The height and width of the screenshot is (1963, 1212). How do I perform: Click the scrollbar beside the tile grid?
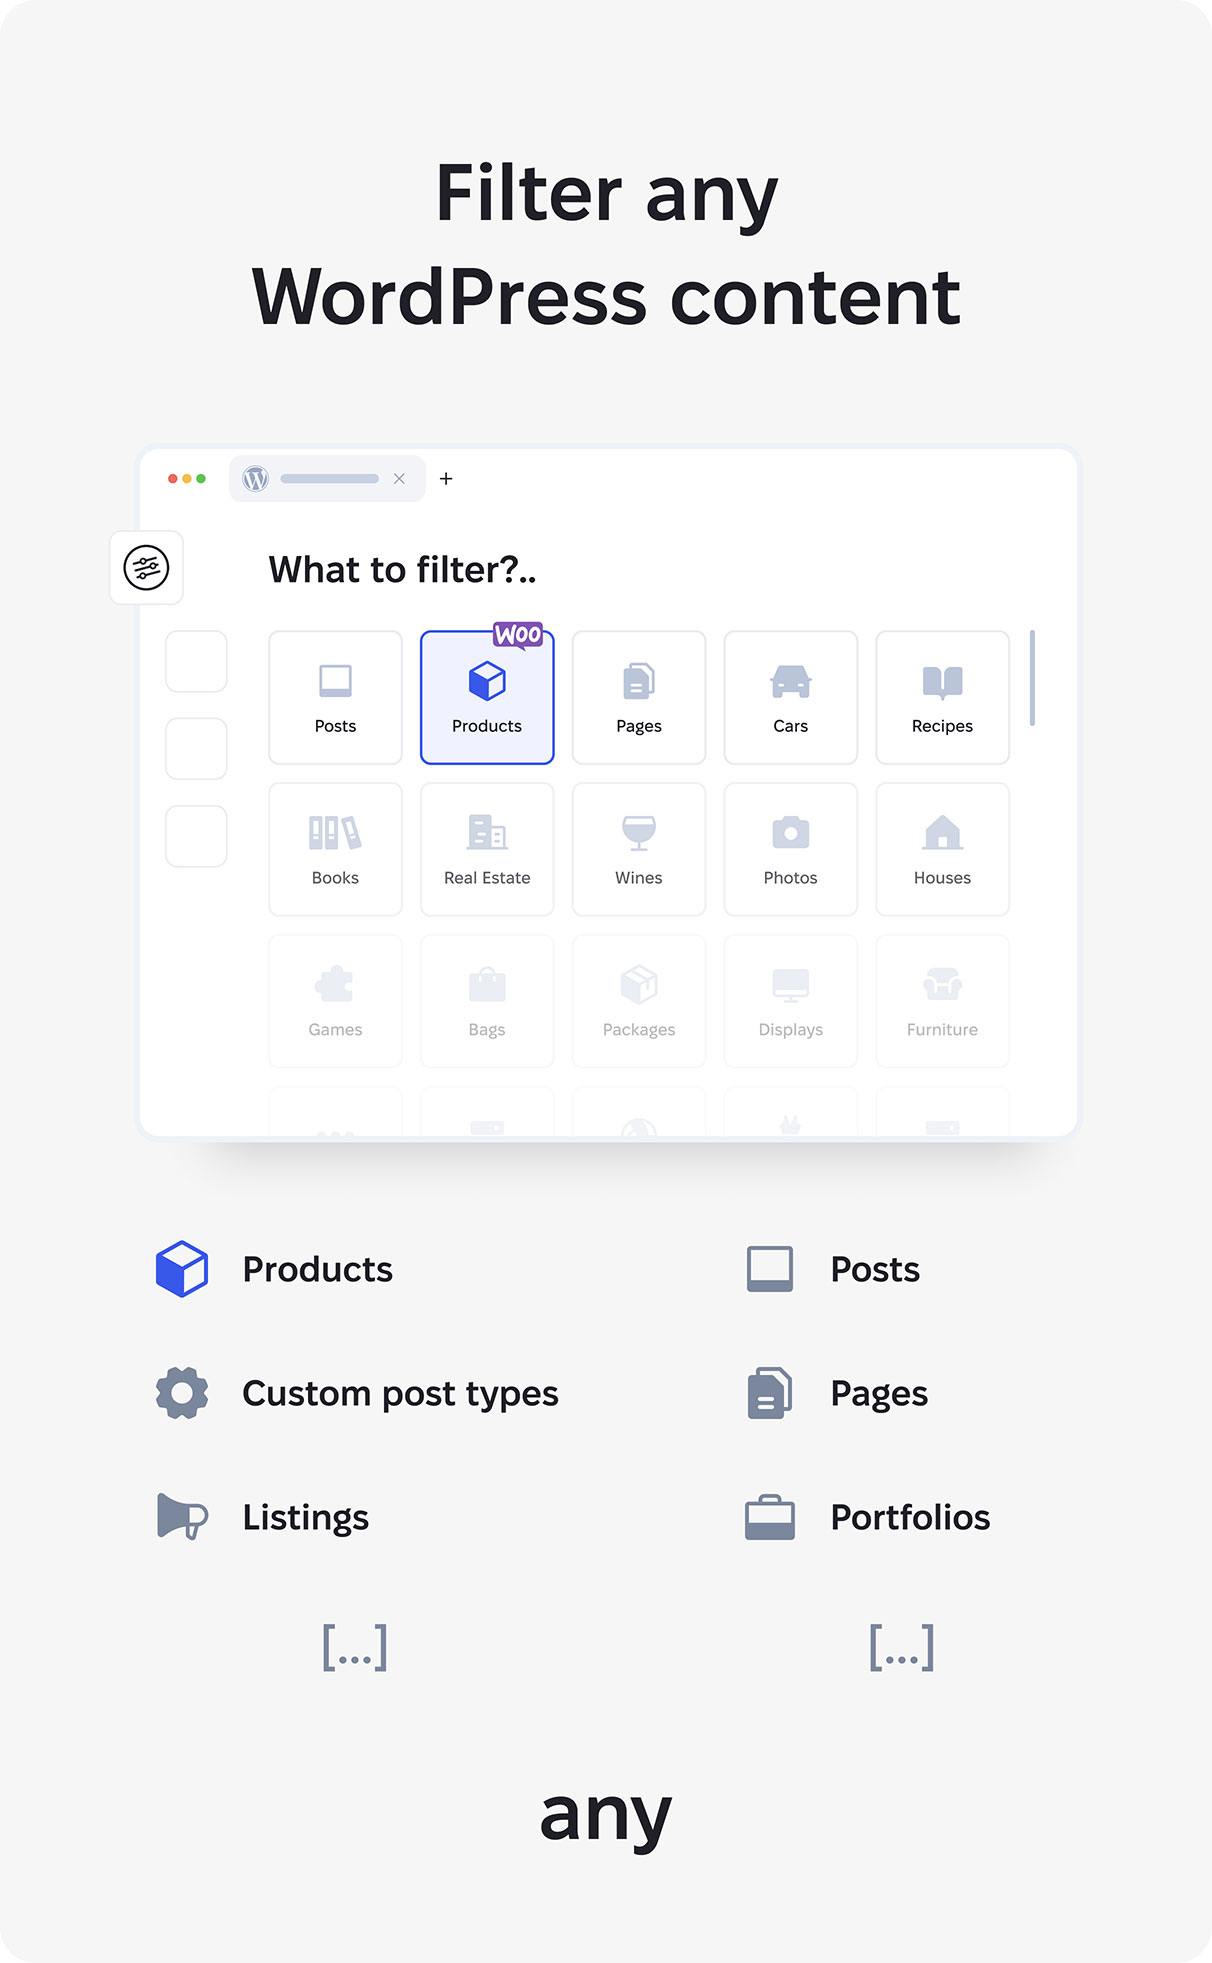1032,678
